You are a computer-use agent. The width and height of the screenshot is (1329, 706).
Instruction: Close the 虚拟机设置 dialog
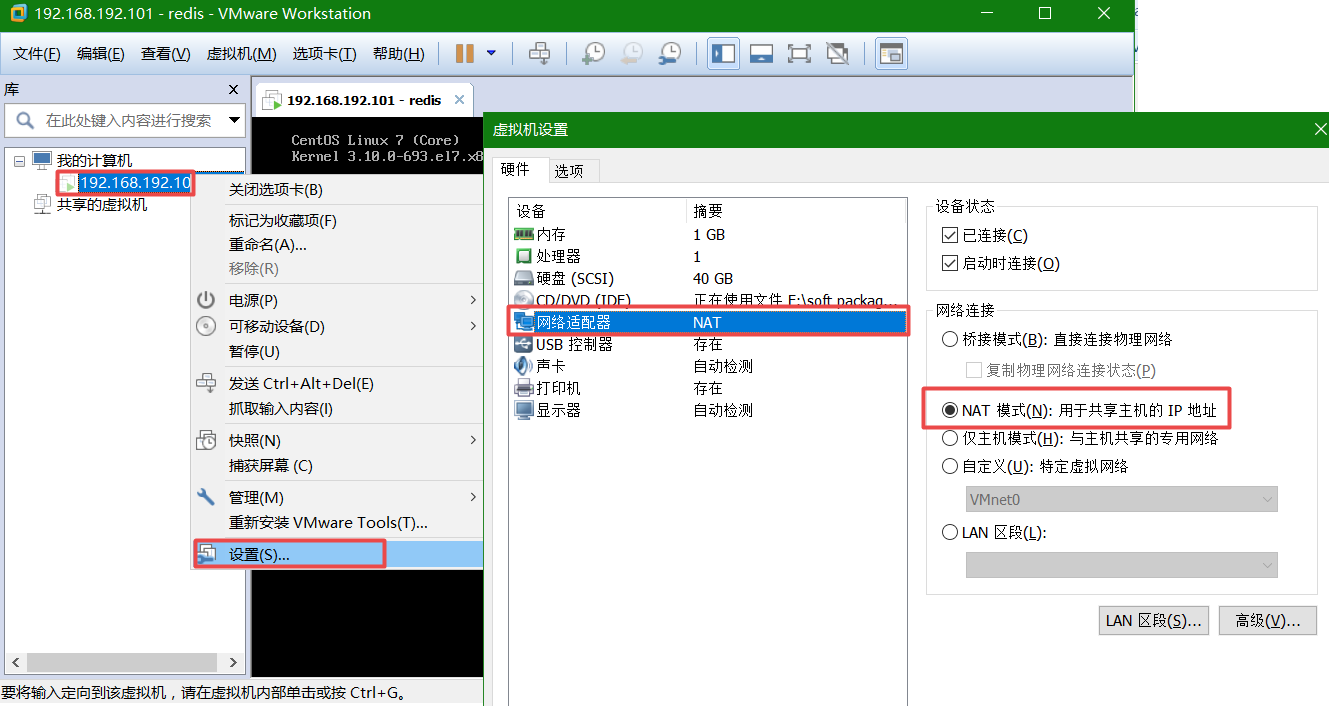[1319, 130]
